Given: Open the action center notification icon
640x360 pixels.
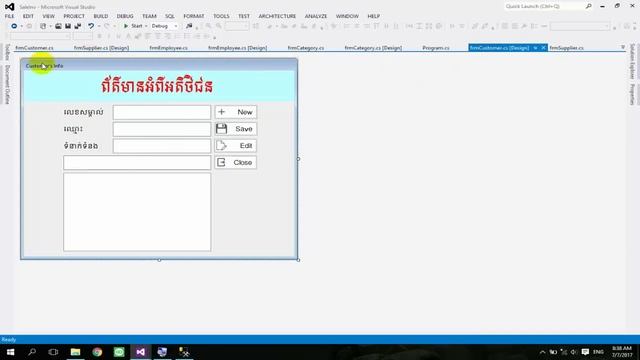Looking at the screenshot, I should click(x=585, y=352).
